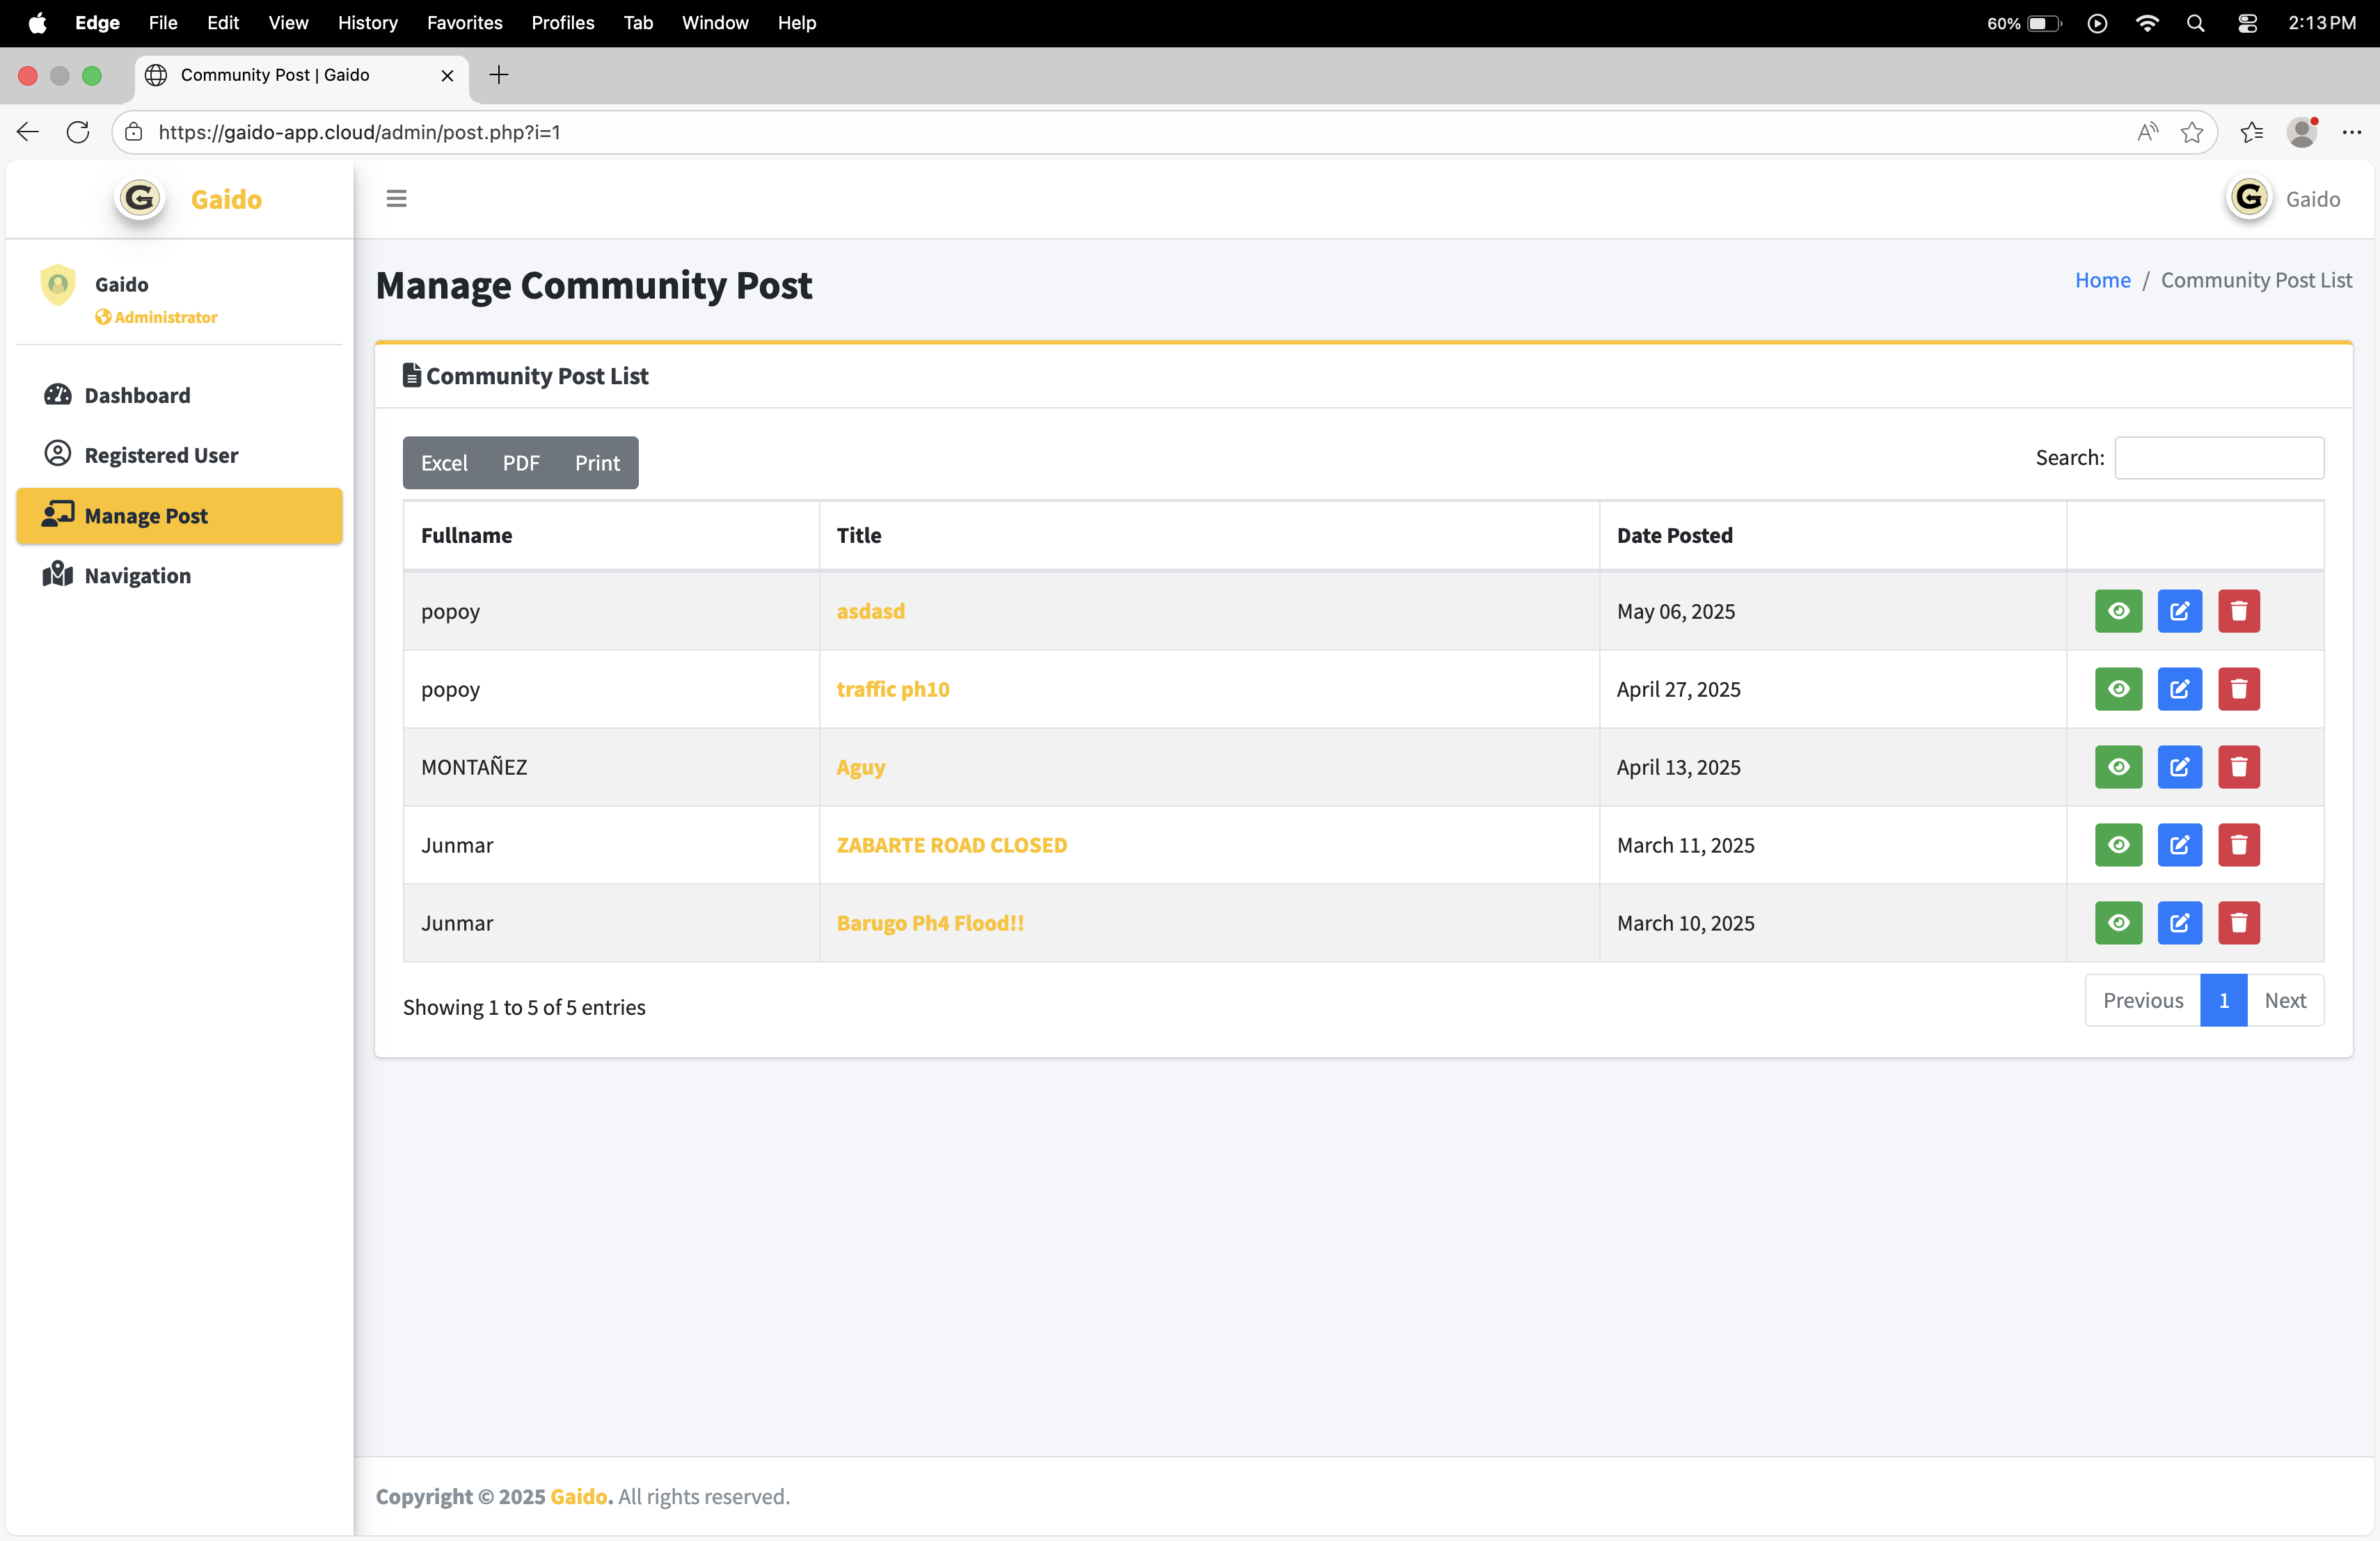Sort the table by Fullname header
2380x1541 pixels.
coord(466,535)
